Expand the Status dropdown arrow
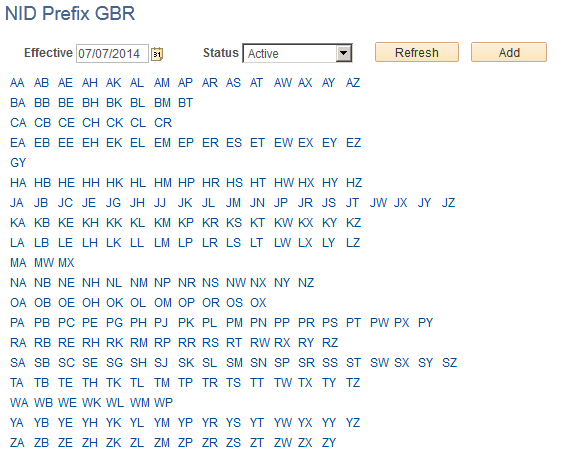 [343, 53]
